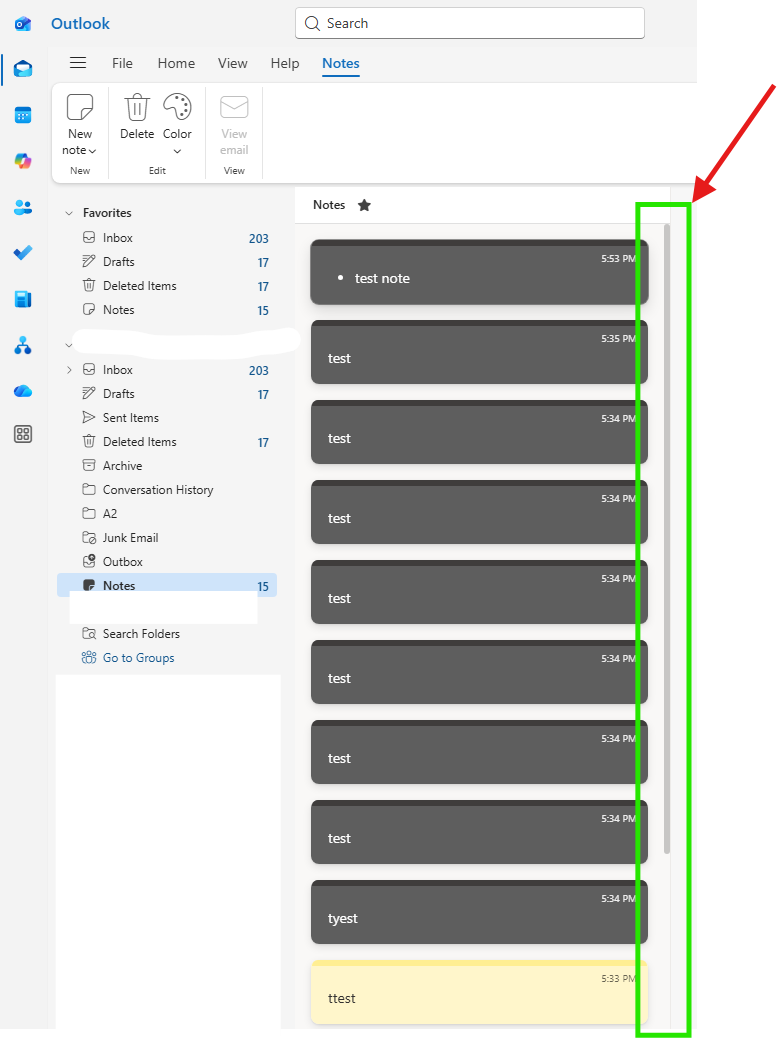Open the Word app icon in sidebar
The width and height of the screenshot is (777, 1038).
23,299
